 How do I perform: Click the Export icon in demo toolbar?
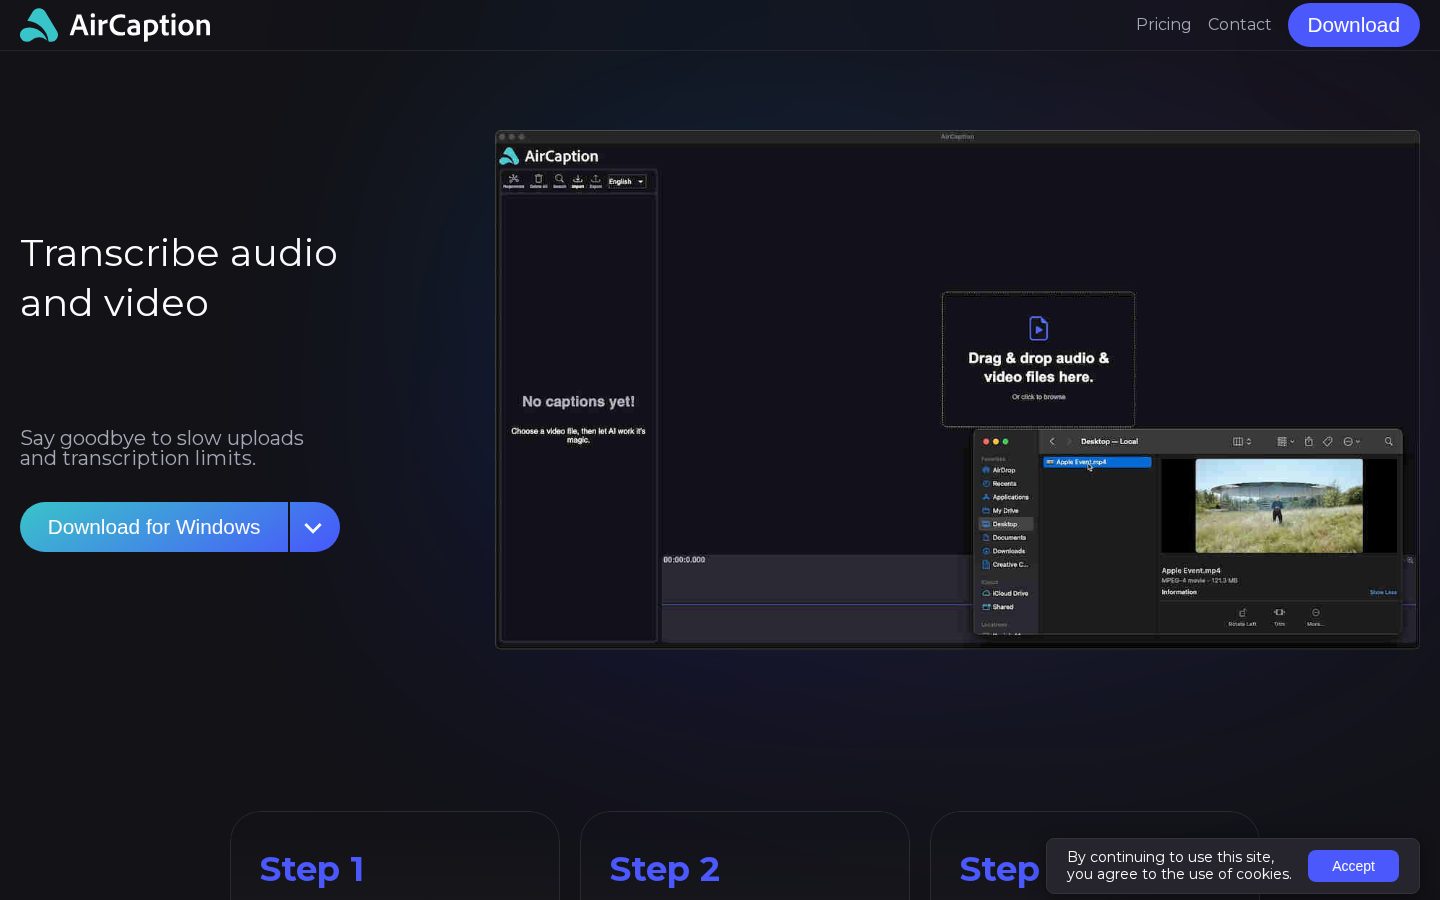595,181
